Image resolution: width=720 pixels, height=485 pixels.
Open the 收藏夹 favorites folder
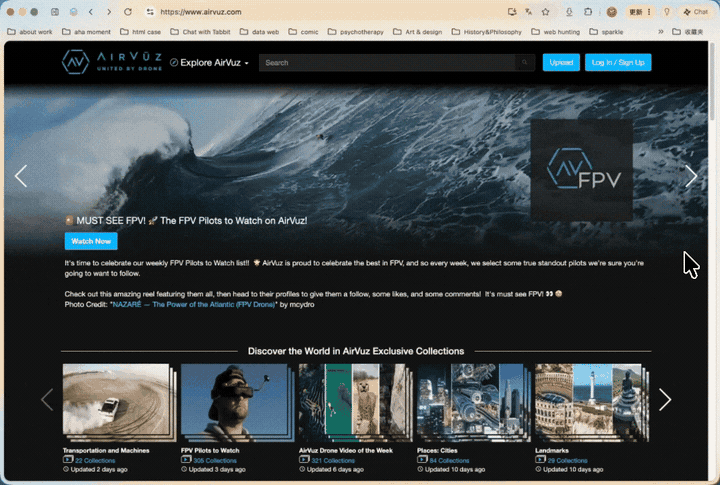coord(688,32)
